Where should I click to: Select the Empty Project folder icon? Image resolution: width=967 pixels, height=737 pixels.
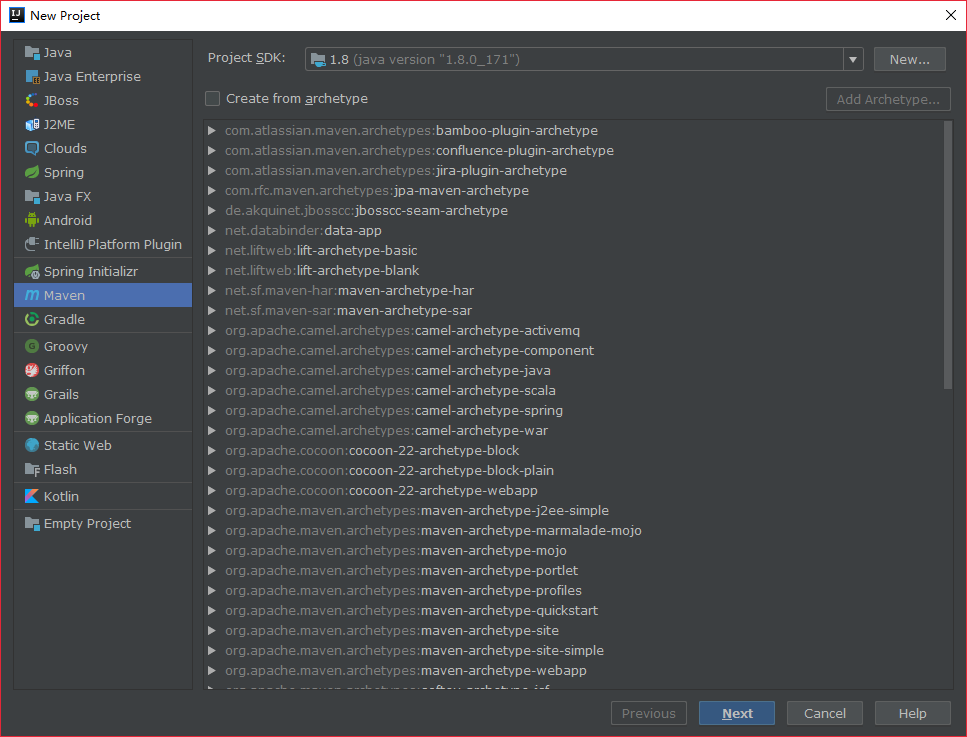32,524
